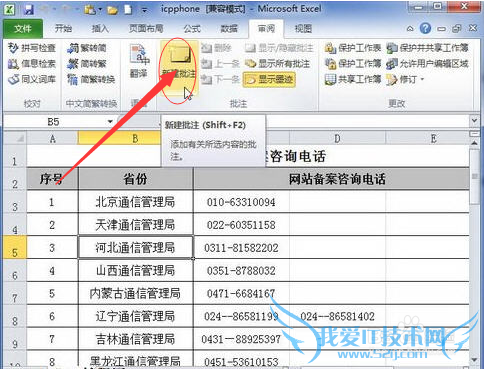The height and width of the screenshot is (369, 485).
Task: Select cell 024--86581402
Action: click(337, 316)
